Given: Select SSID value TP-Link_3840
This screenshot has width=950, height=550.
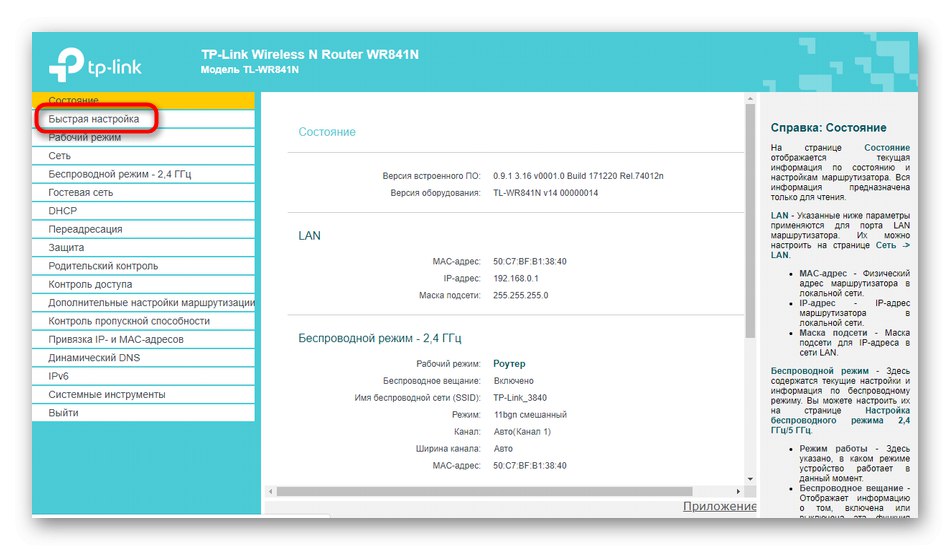Looking at the screenshot, I should (520, 398).
